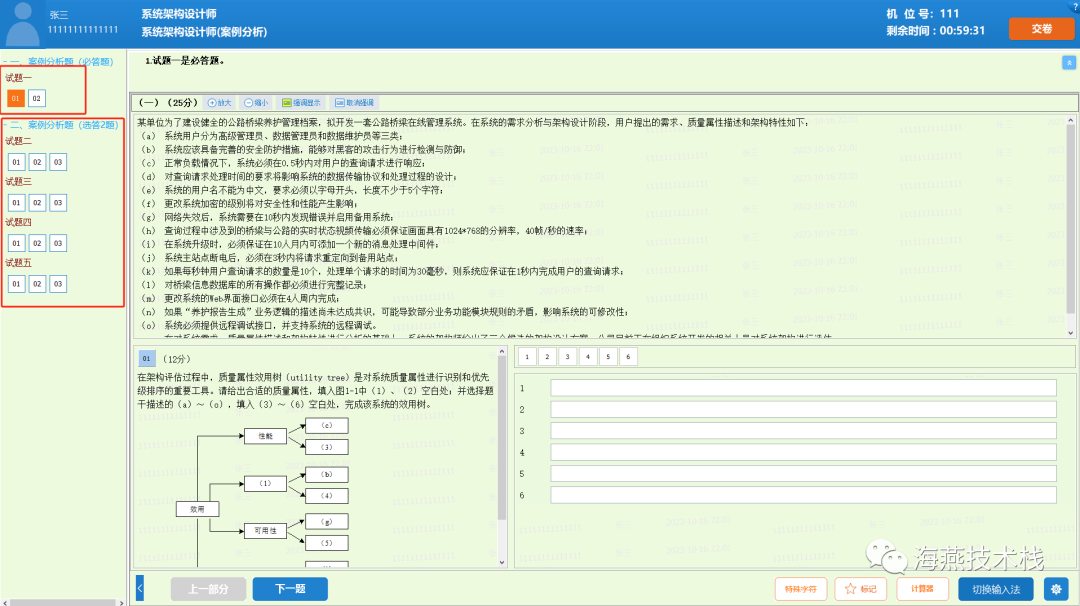Select question 03 under 试题二

click(58, 163)
